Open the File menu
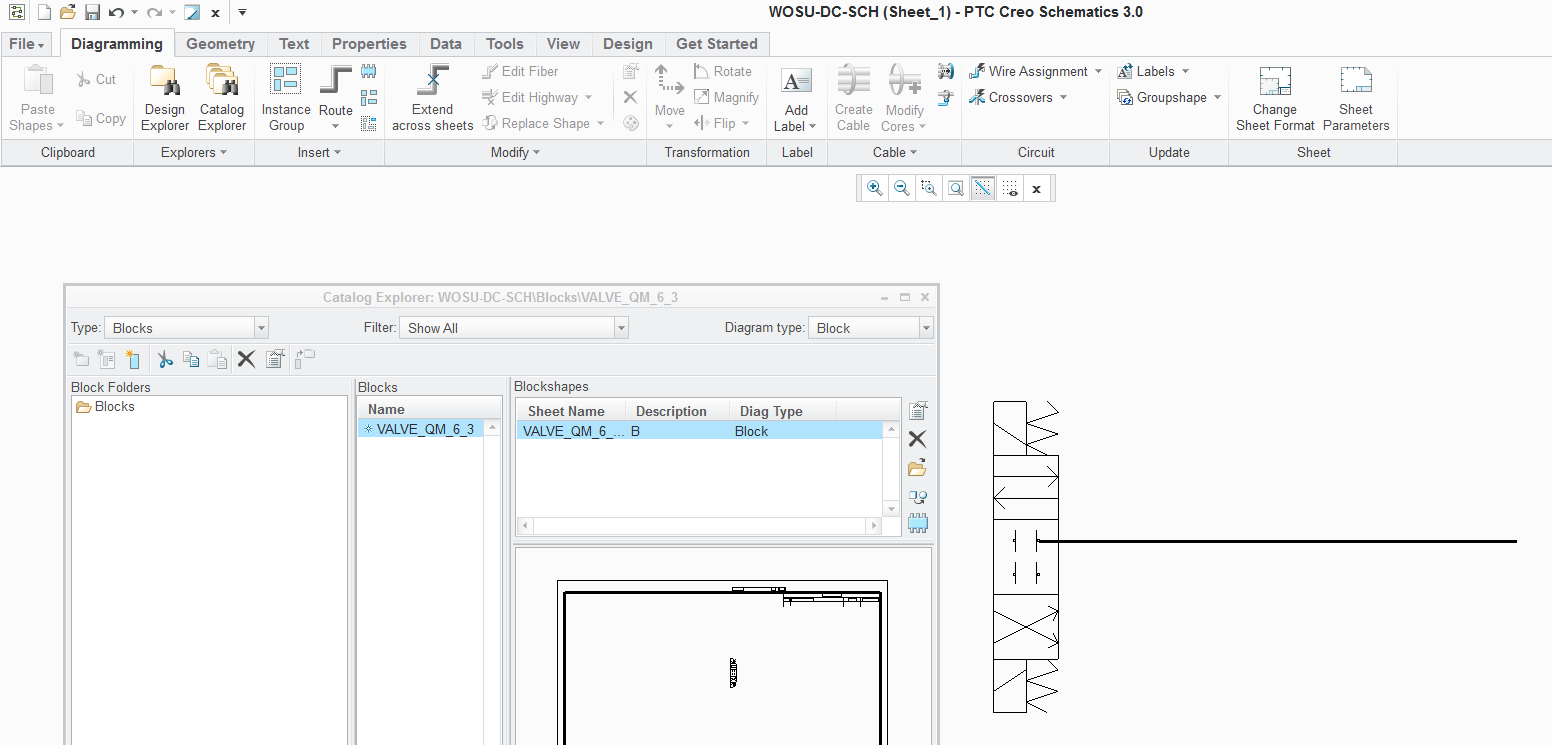This screenshot has width=1552, height=745. coord(27,44)
